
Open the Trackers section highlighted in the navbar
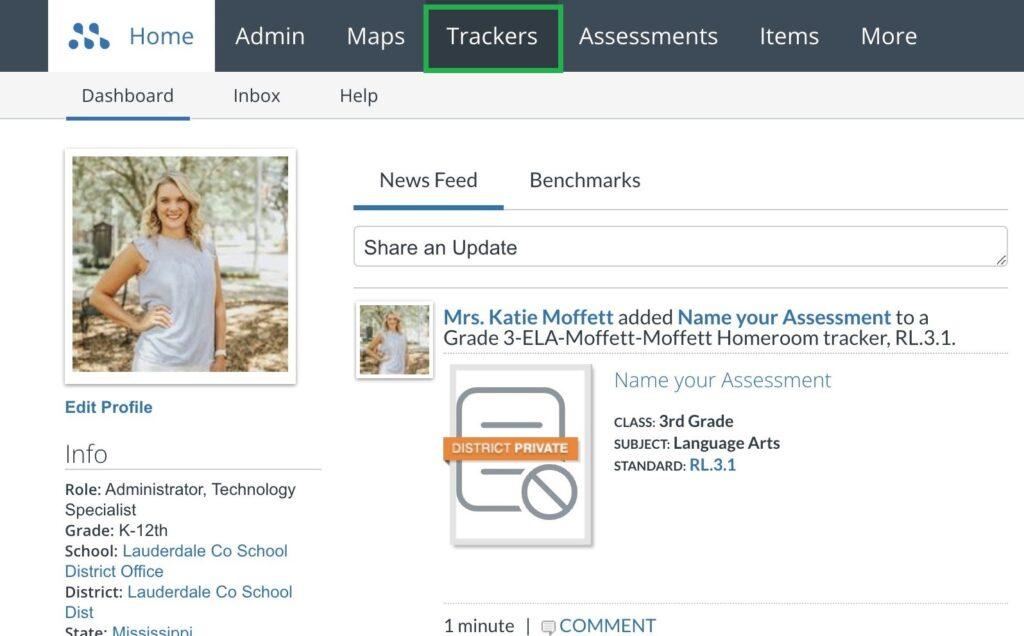[x=492, y=36]
